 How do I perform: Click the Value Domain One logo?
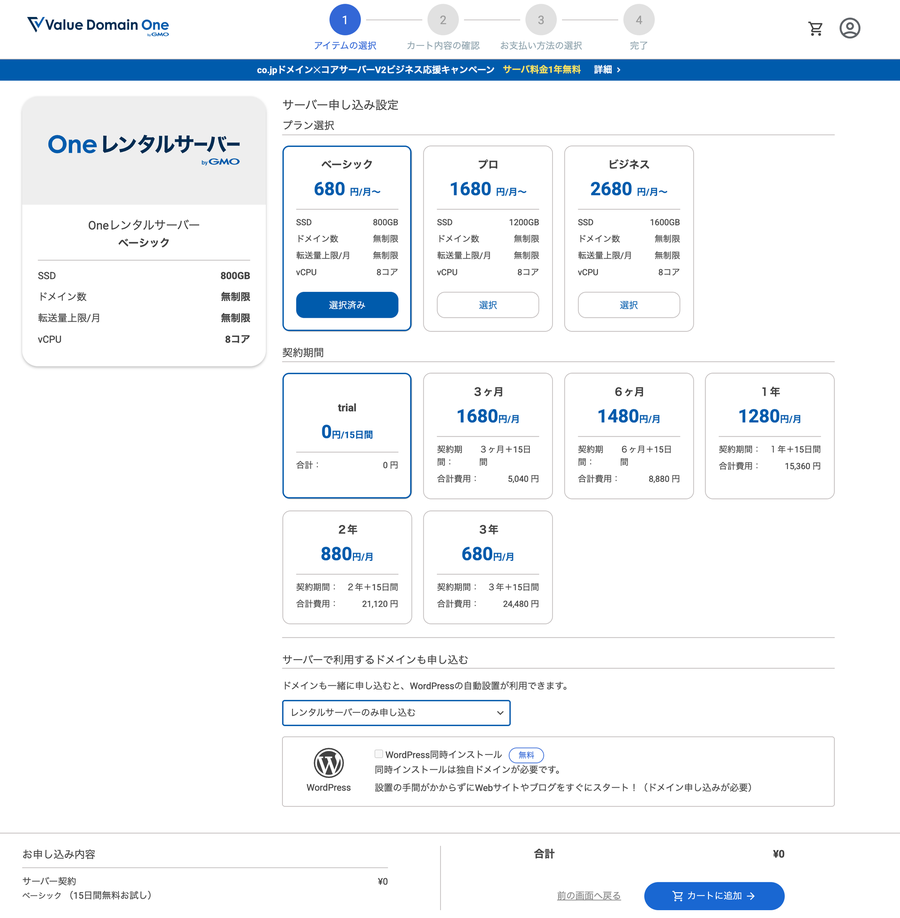coord(98,25)
